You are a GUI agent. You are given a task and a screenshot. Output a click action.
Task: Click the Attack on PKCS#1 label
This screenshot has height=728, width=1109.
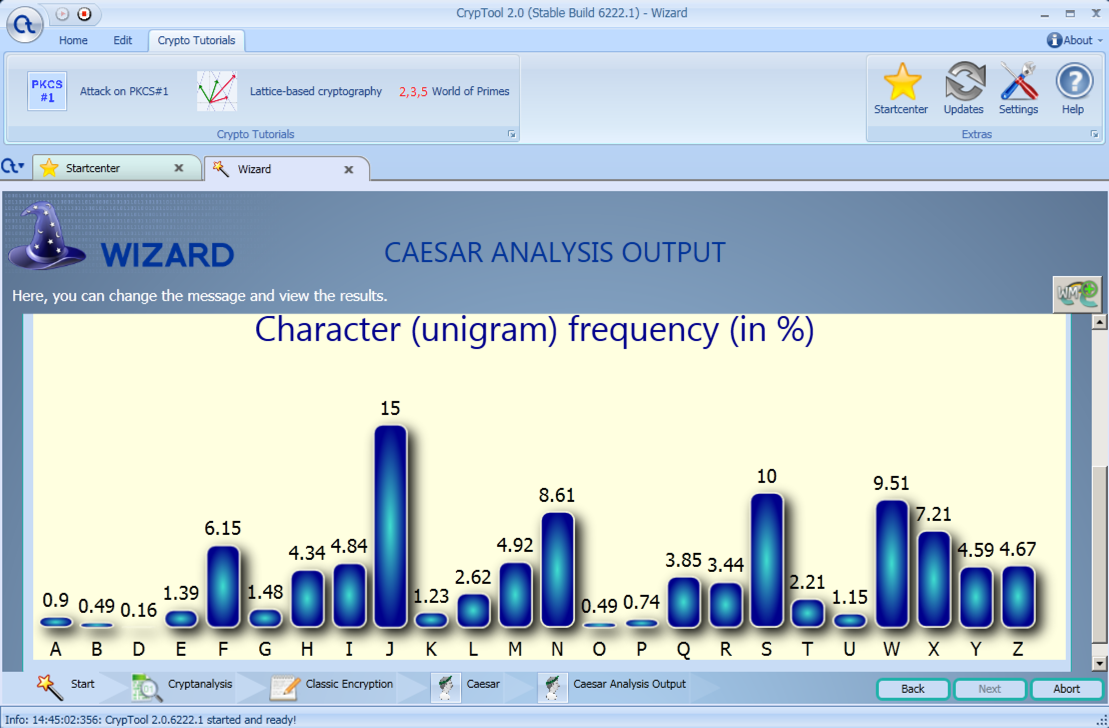pos(124,91)
